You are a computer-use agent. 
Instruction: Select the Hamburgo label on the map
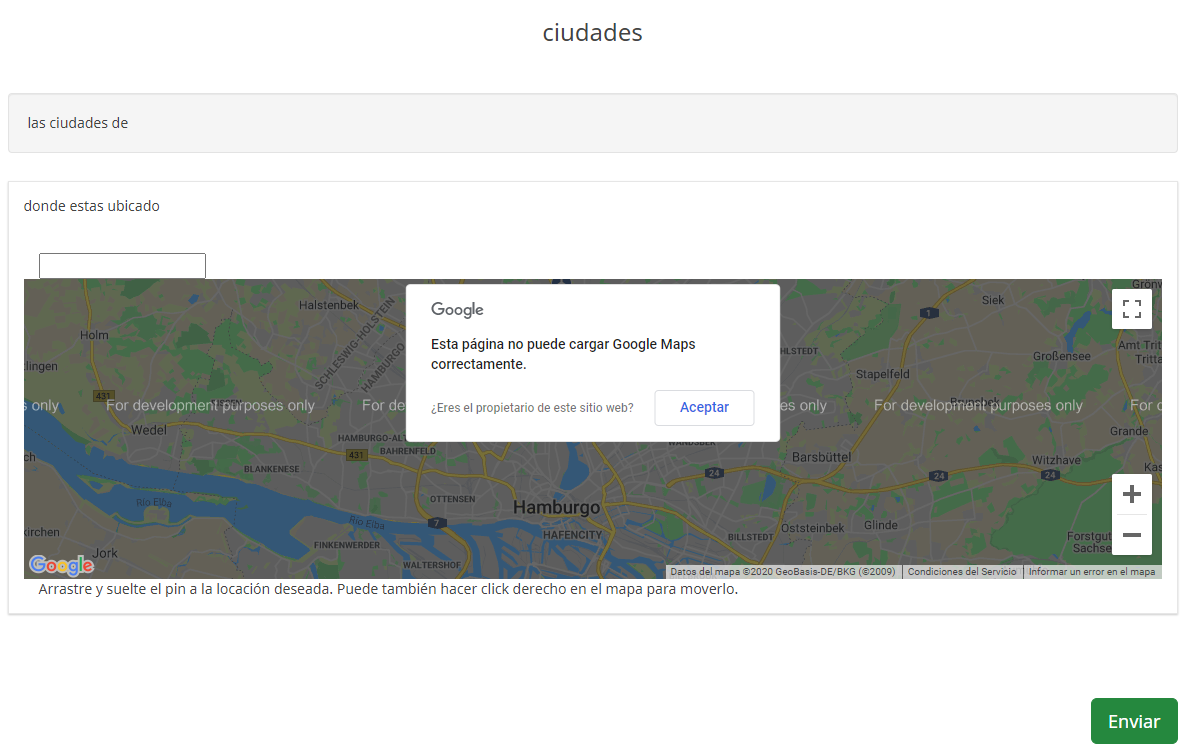[556, 508]
